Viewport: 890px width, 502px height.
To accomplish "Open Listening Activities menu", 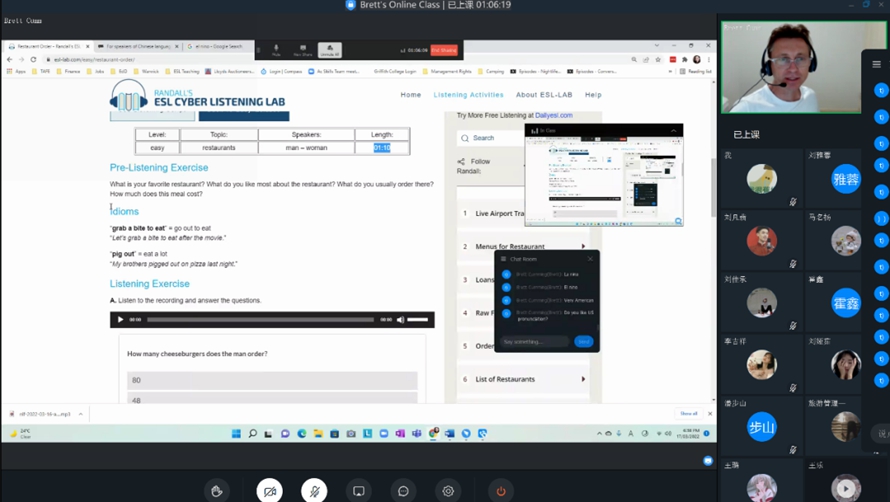I will tap(468, 95).
